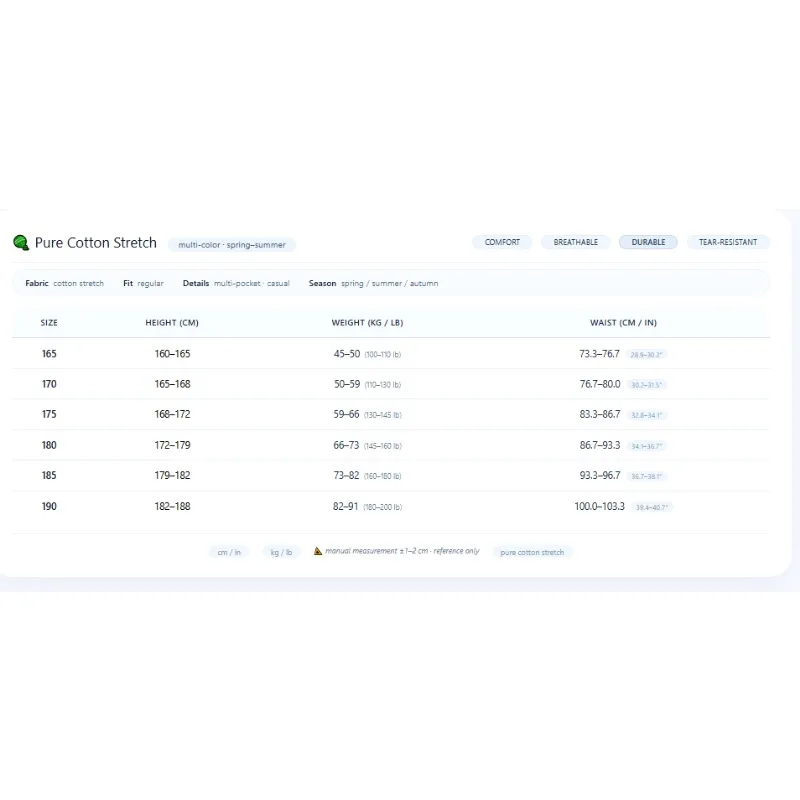Click the height value 172–179
800x800 pixels.
(172, 445)
